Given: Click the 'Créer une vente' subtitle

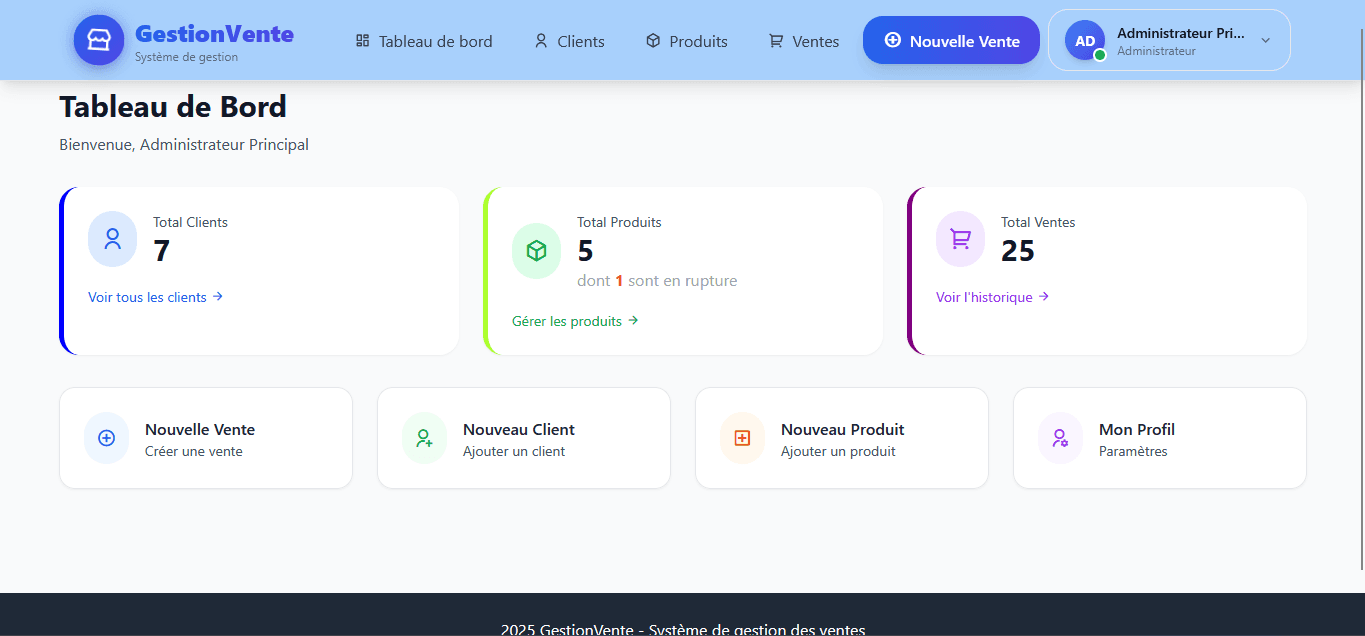Looking at the screenshot, I should click(x=194, y=451).
